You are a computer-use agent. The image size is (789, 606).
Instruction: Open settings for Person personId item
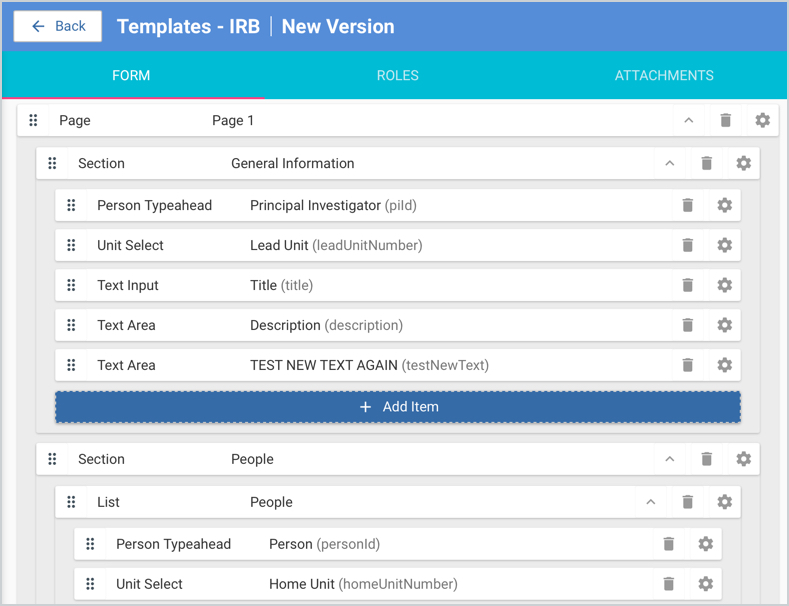[x=705, y=544]
